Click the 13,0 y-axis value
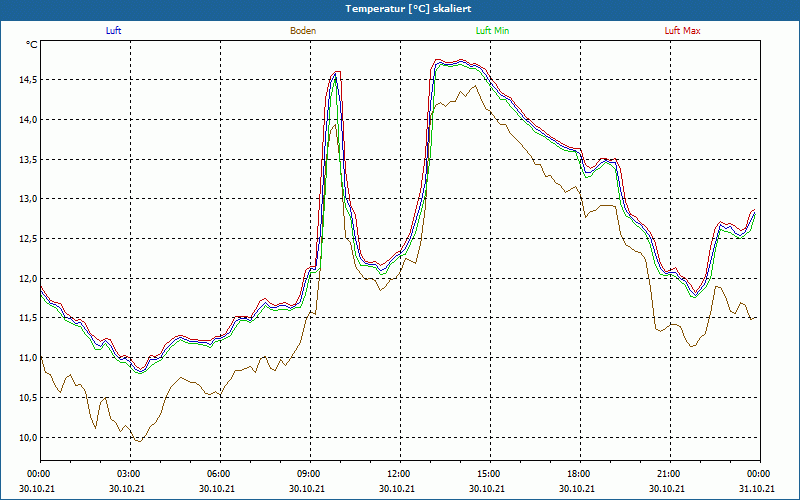 click(x=28, y=198)
